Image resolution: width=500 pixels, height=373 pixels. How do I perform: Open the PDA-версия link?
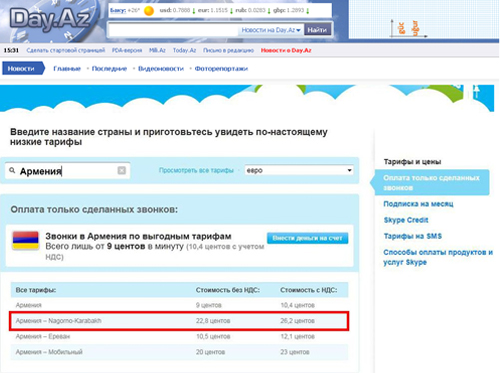127,50
